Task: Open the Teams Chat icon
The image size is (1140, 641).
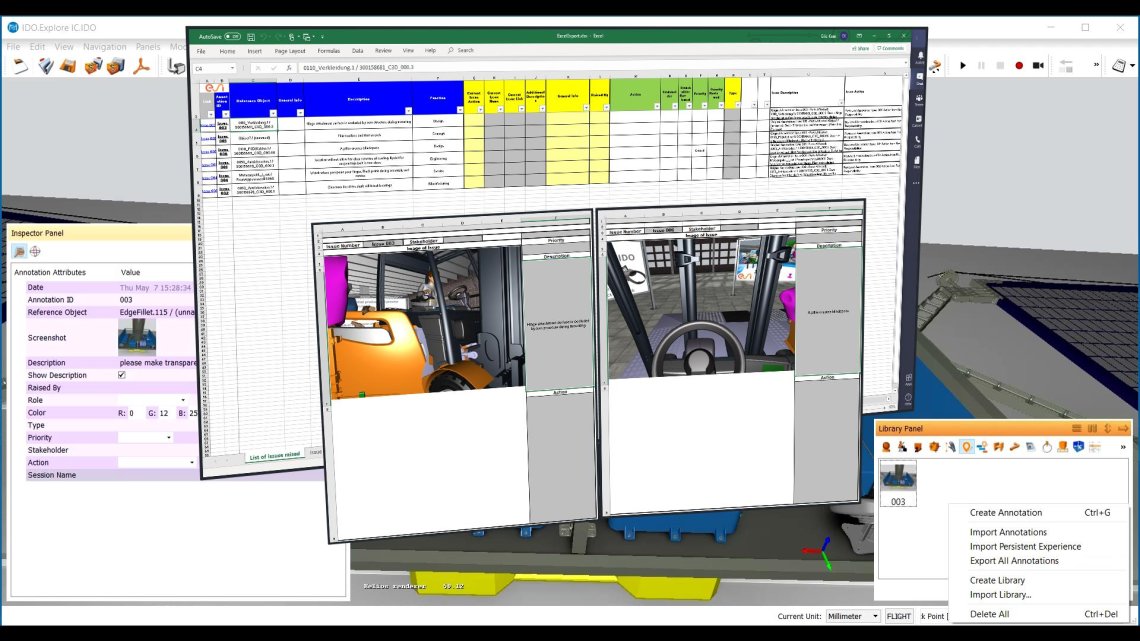Action: click(x=920, y=77)
